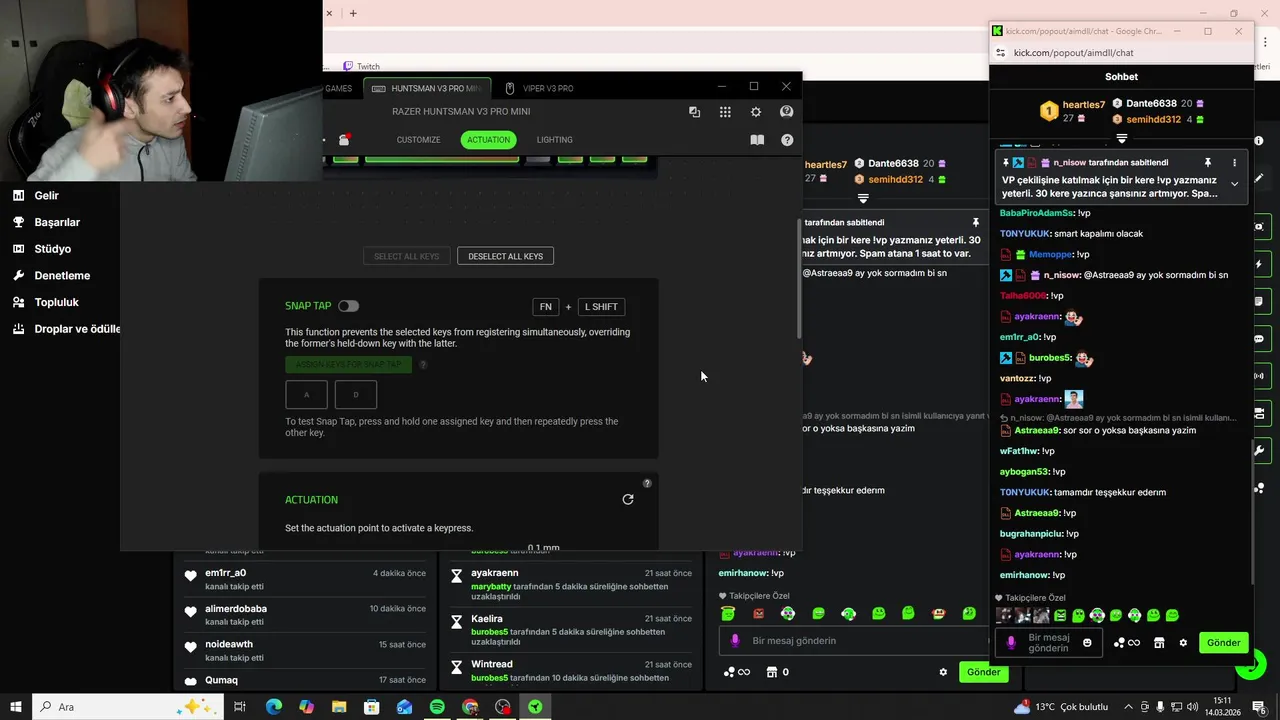Screen dimensions: 1280x720
Task: Open the emoji picker in popout chat
Action: coord(1087,643)
